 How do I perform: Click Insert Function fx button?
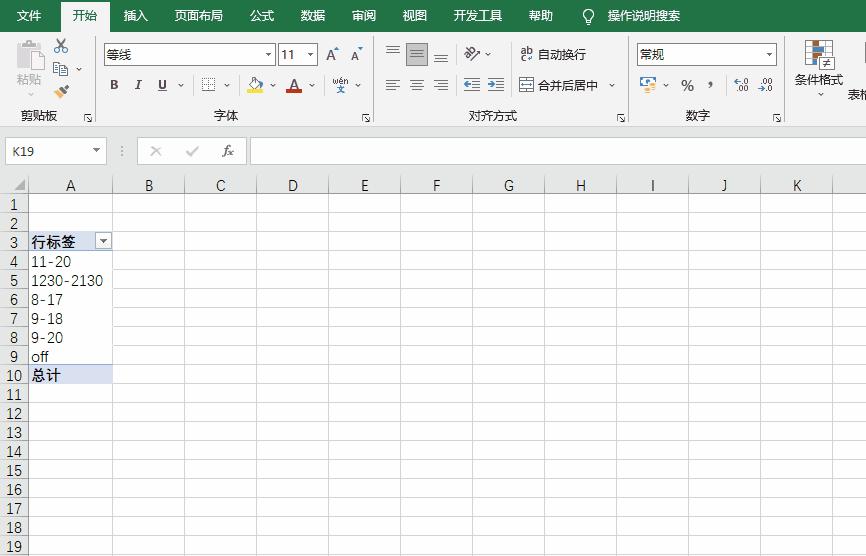[x=228, y=151]
